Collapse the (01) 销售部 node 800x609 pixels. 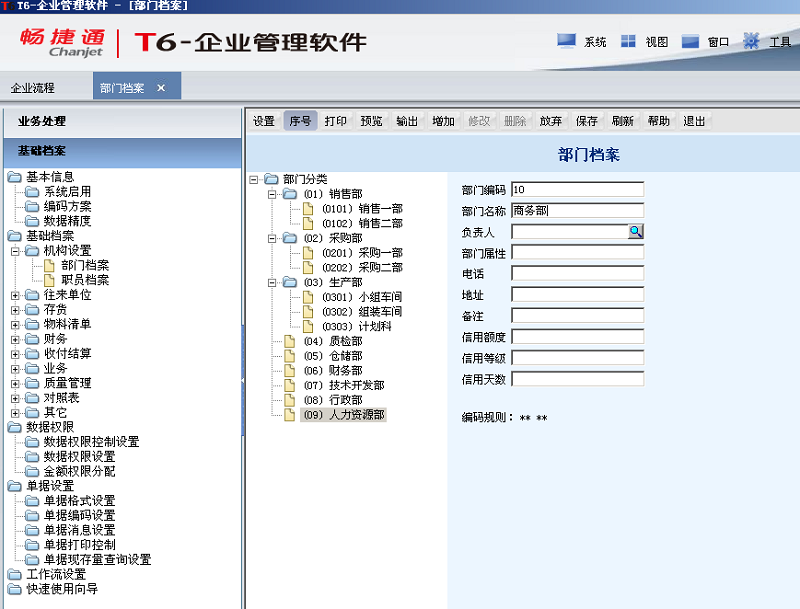coord(272,194)
